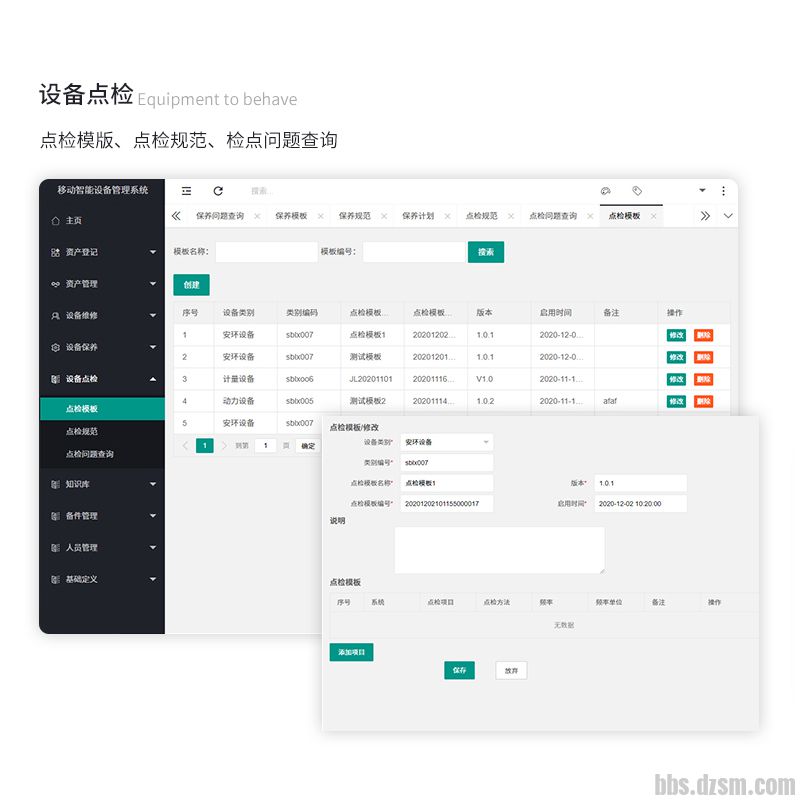Click the theme palette icon
Viewport: 800px width, 800px height.
point(605,191)
